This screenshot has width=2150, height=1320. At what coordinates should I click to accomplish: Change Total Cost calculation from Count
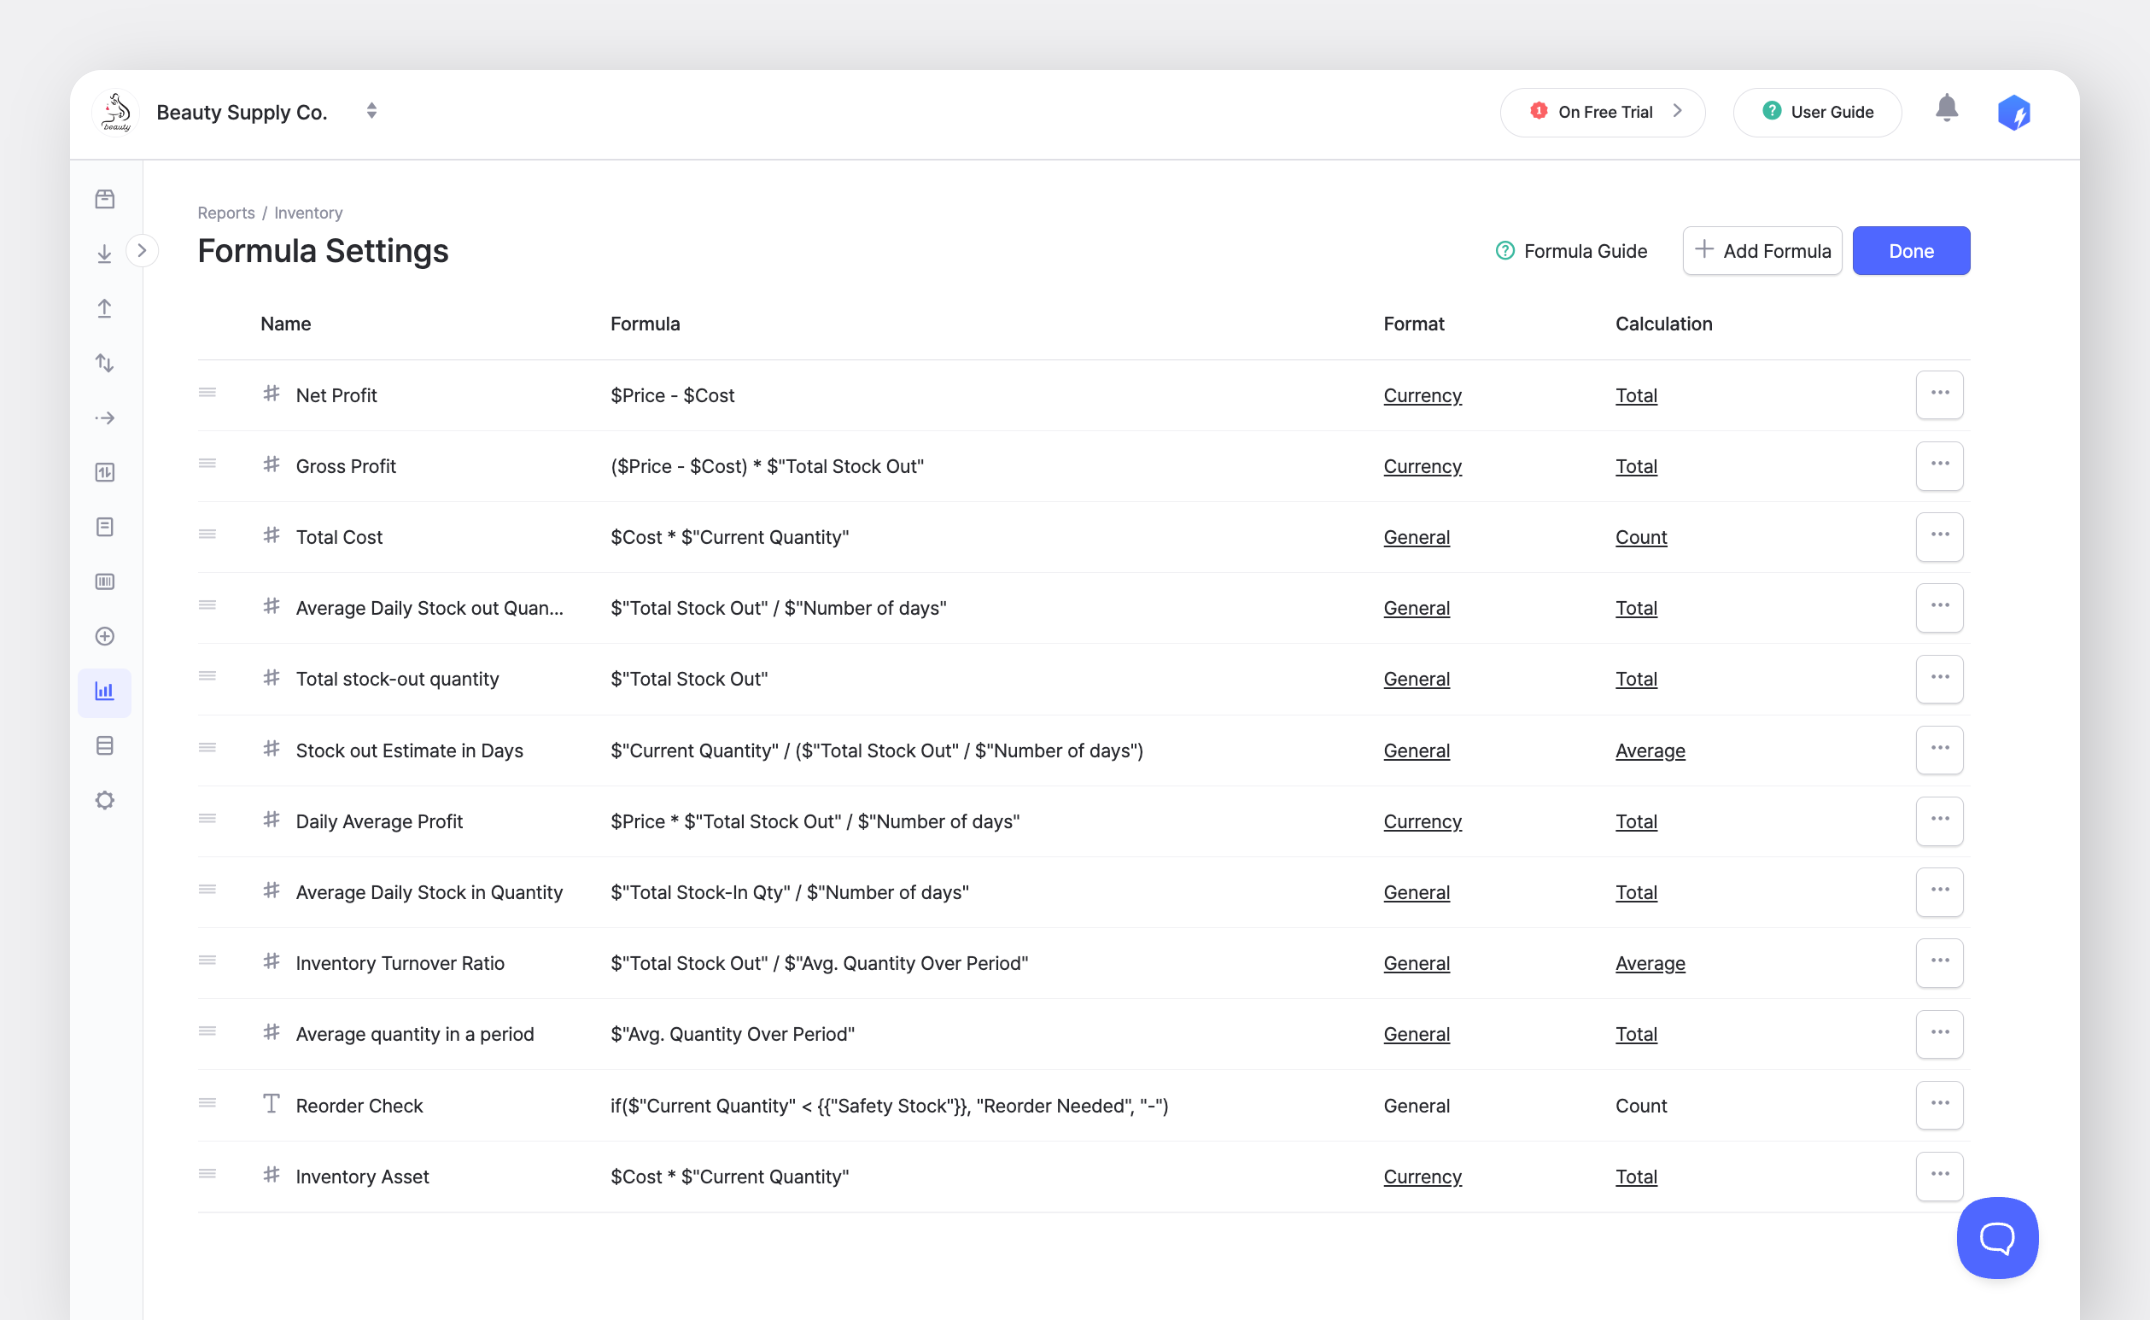click(1640, 537)
